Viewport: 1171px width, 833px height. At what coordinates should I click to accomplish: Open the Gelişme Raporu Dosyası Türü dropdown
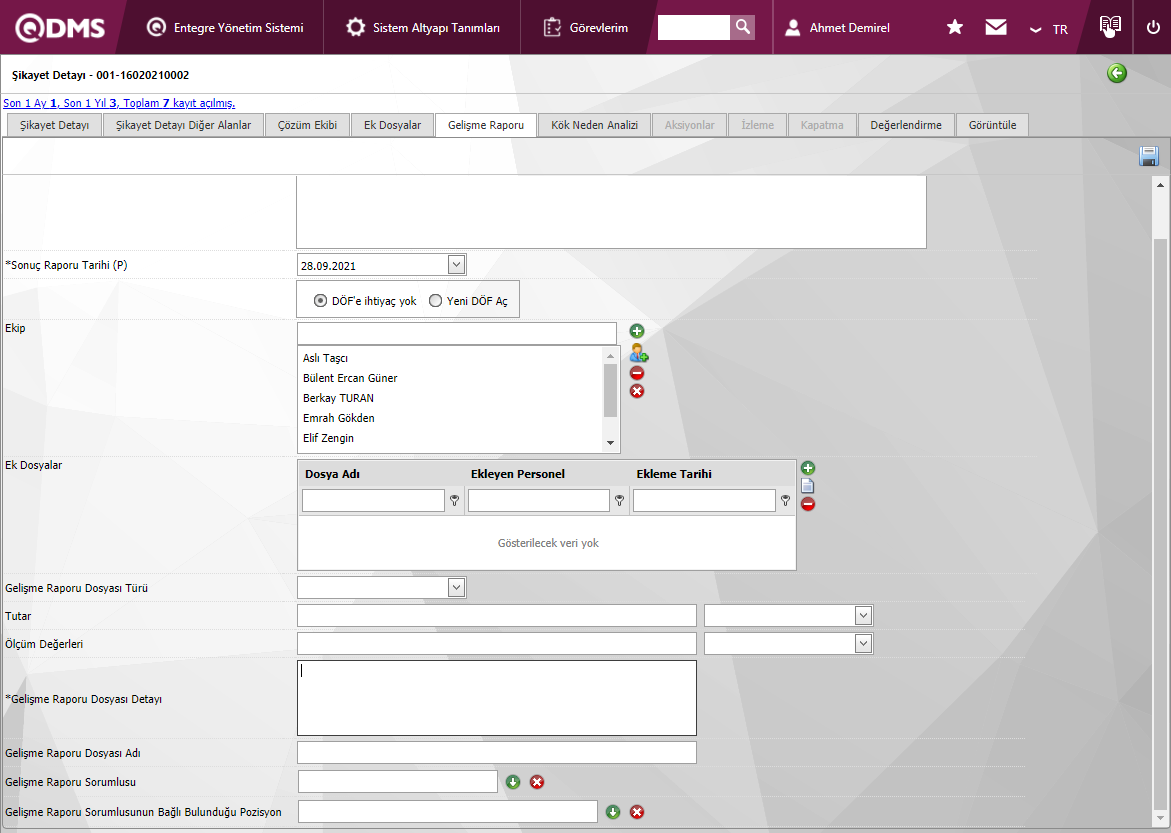456,588
